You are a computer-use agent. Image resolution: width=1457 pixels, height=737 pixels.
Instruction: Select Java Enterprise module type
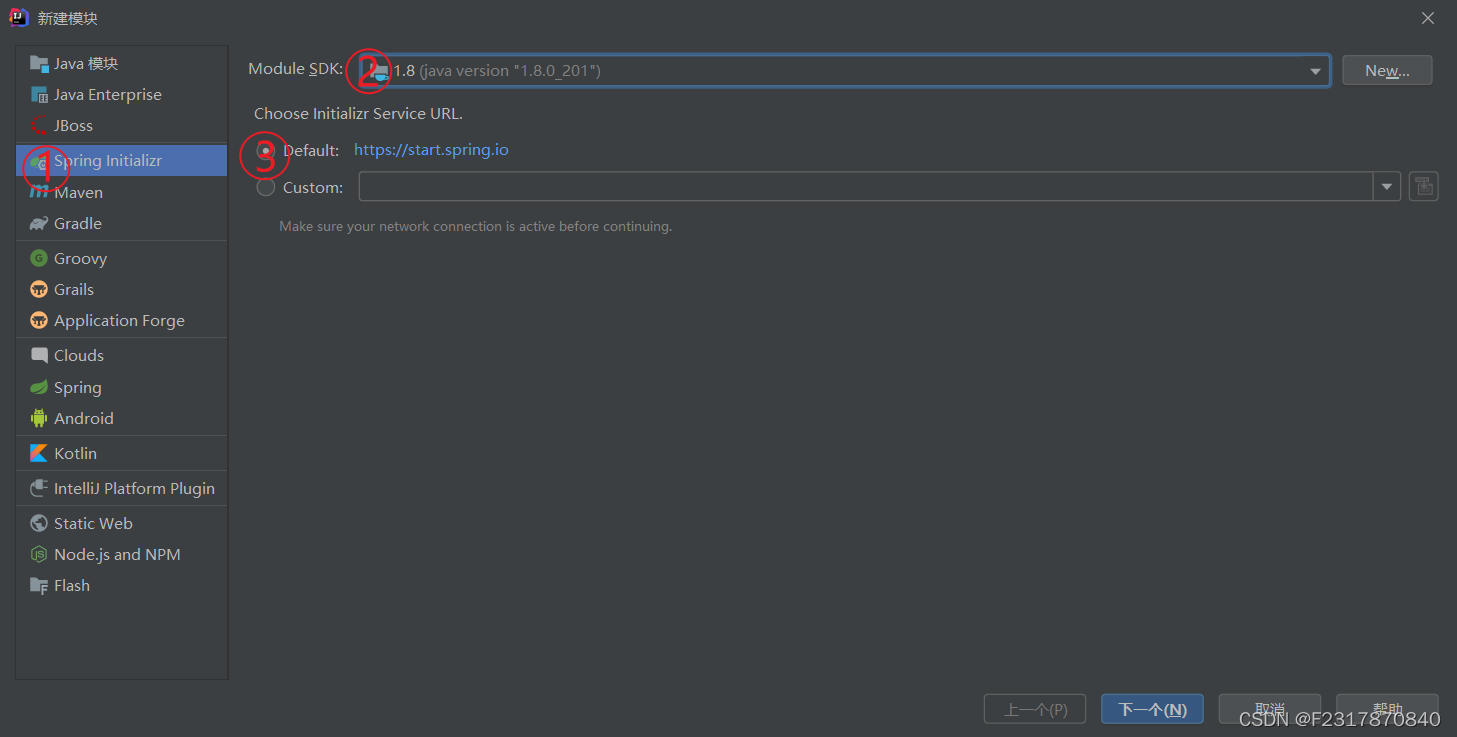pos(122,95)
